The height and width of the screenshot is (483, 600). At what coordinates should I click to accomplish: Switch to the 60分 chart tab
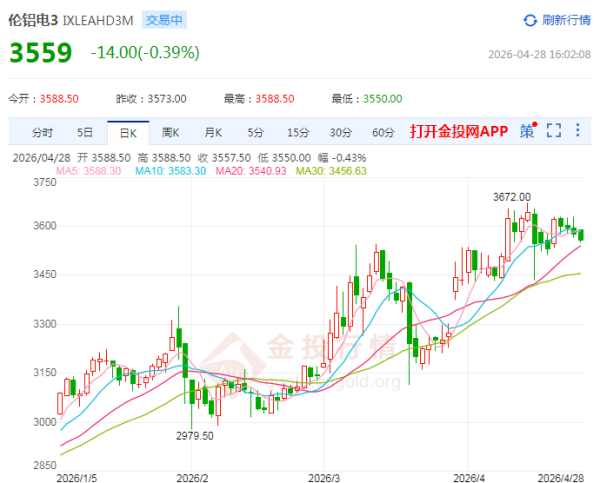point(383,133)
